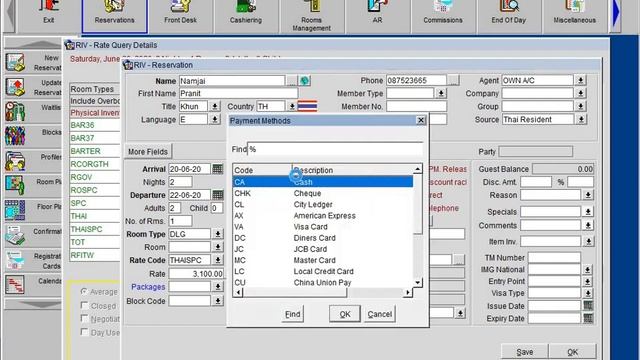This screenshot has height=360, width=640.
Task: Expand the Agent dropdown
Action: (580, 80)
